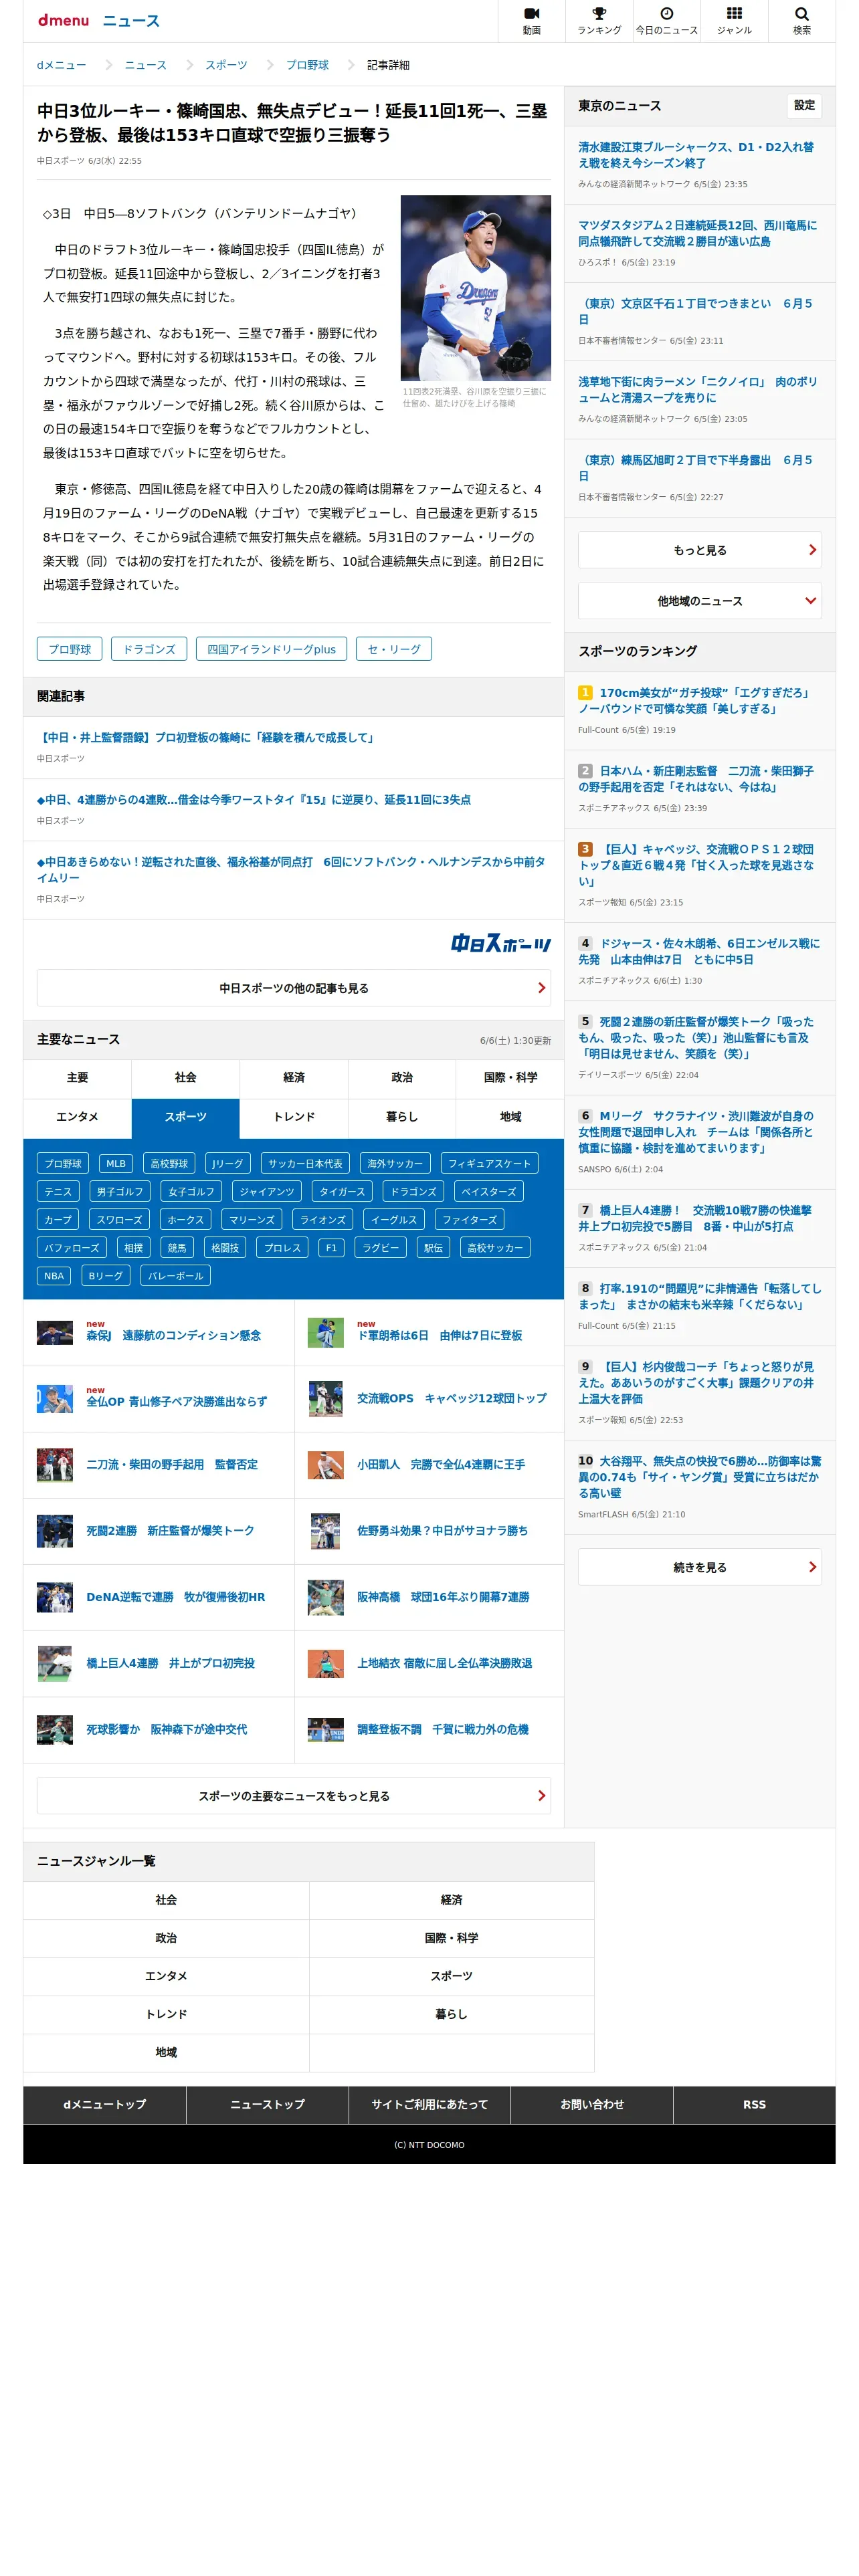Viewport: 859px width, 2576px height.
Task: Click the セ・リーグ article tag
Action: coord(394,649)
